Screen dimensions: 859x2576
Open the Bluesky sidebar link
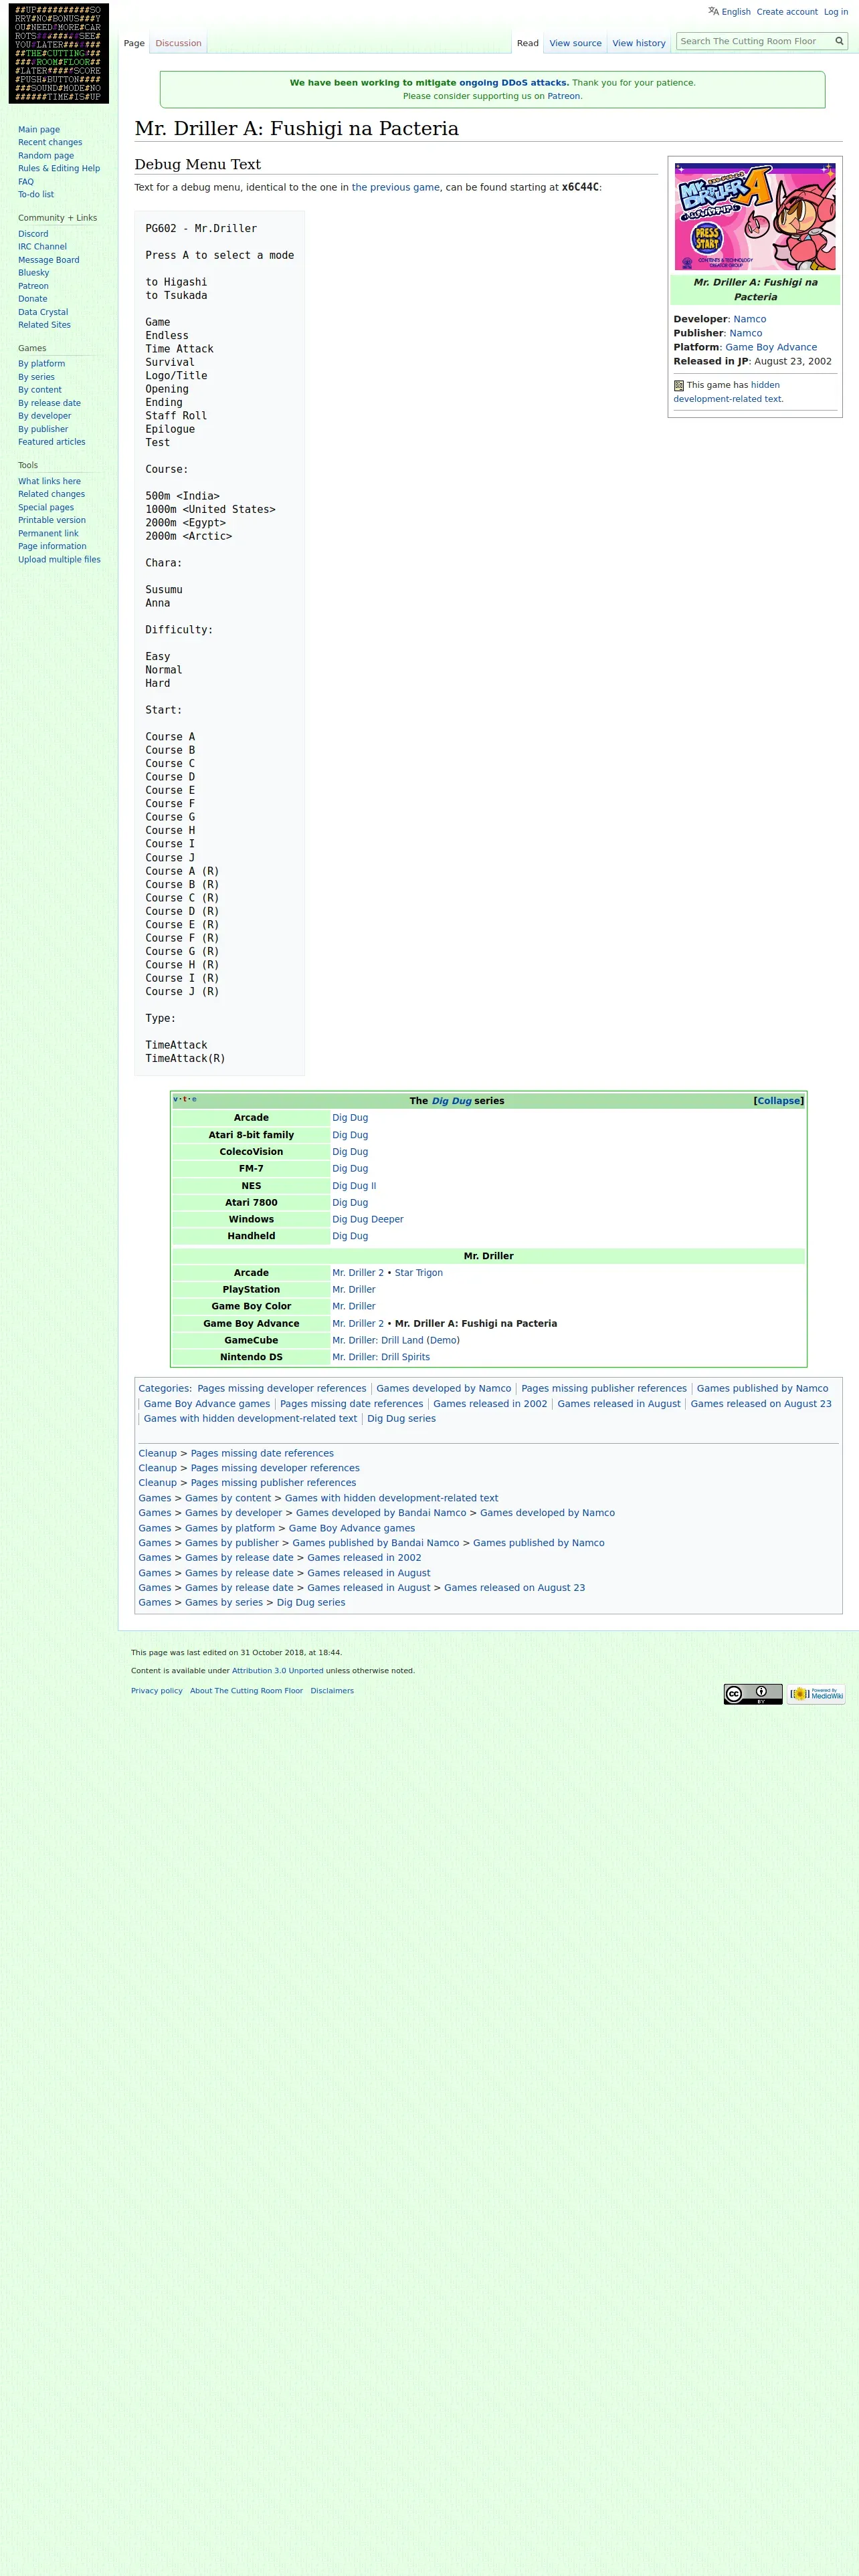(33, 273)
